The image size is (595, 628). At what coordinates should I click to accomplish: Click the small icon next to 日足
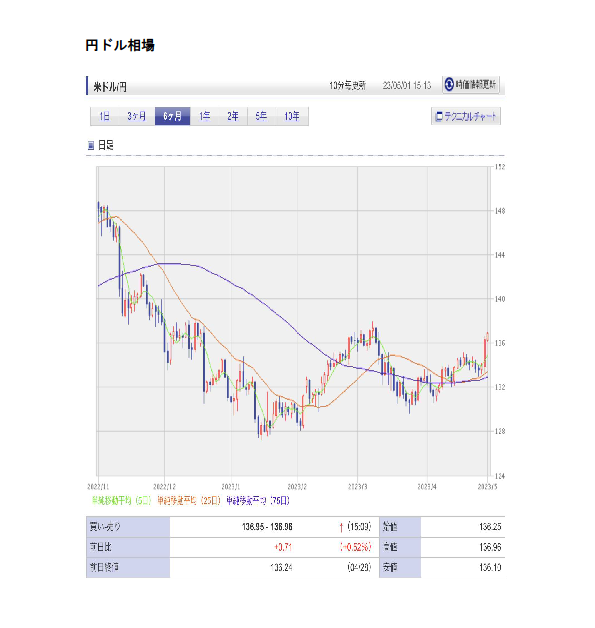click(x=90, y=145)
